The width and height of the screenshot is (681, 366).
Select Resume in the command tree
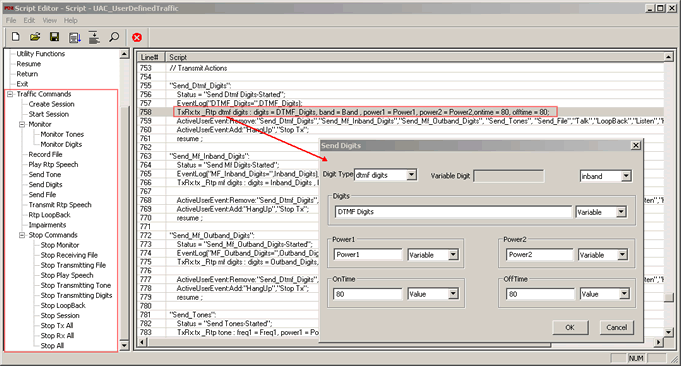(29, 64)
